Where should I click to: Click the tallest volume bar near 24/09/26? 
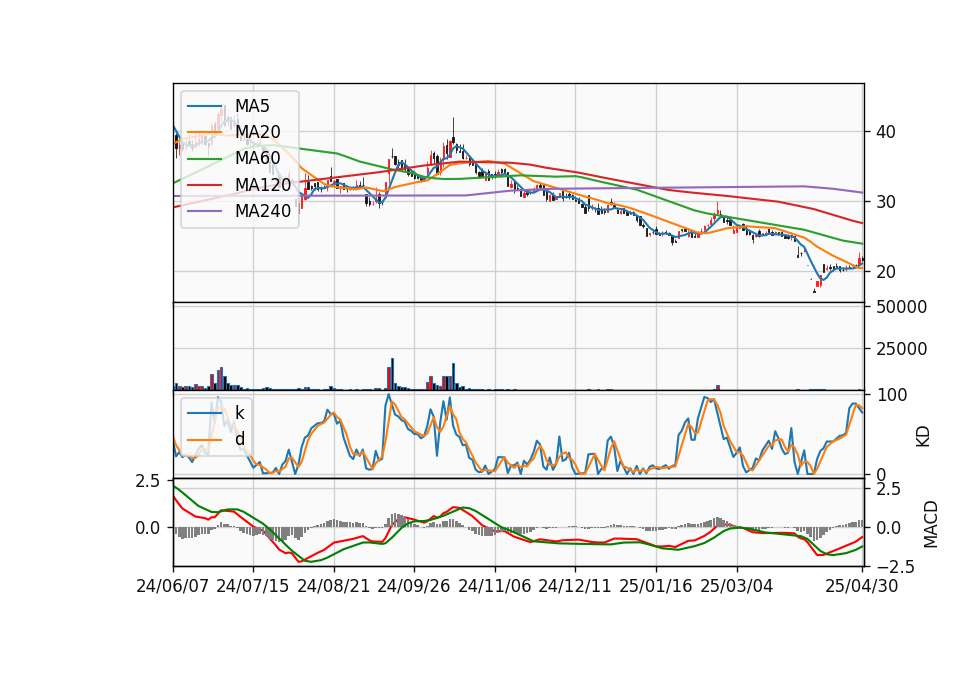pyautogui.click(x=392, y=374)
